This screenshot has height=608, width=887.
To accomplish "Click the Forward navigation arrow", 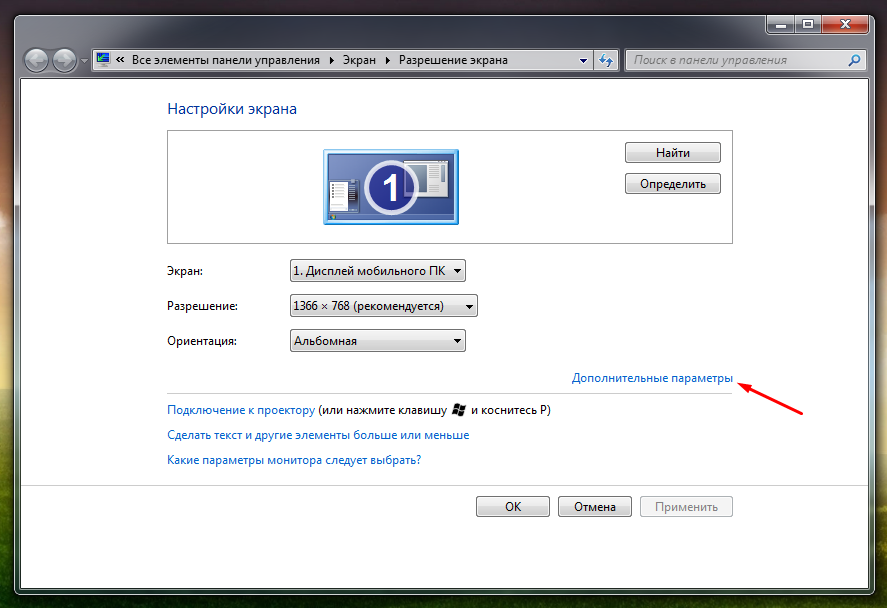I will coord(64,60).
